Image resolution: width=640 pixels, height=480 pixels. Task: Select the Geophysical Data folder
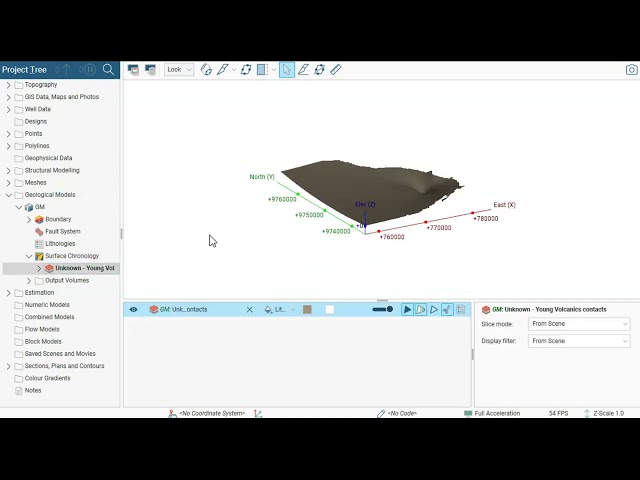point(48,158)
